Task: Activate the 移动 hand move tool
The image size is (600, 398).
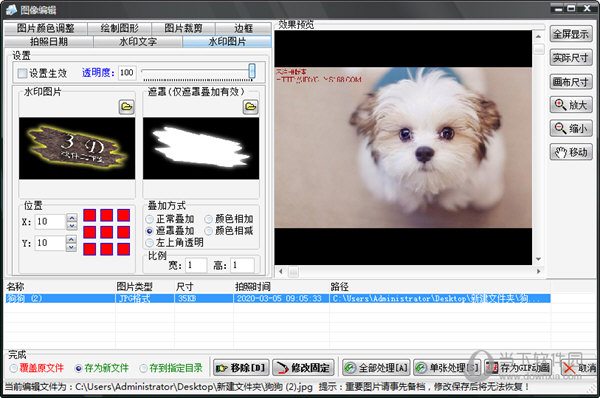Action: point(571,152)
